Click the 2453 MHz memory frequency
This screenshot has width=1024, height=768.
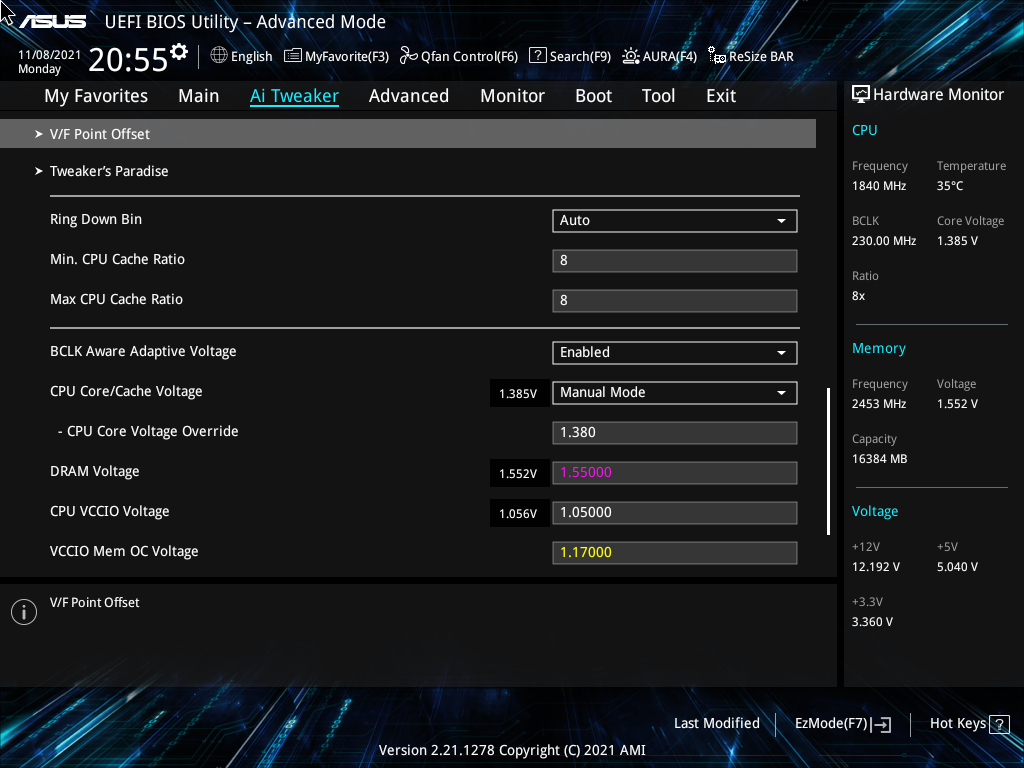[x=879, y=404]
